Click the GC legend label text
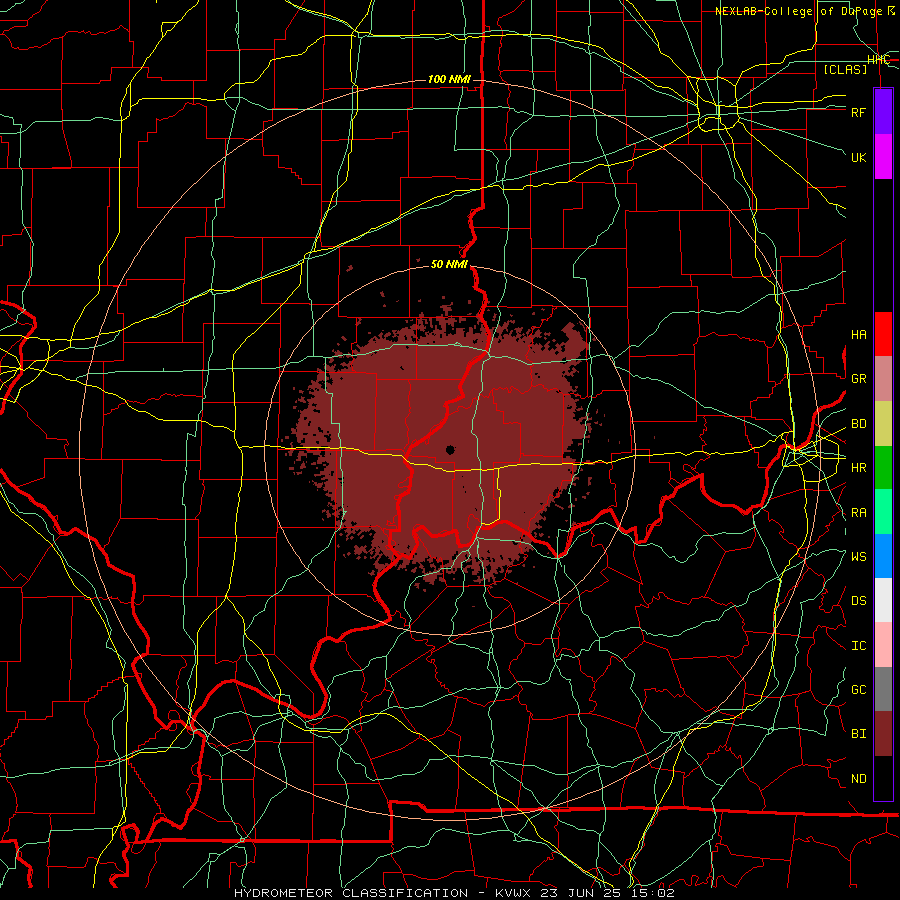 click(x=858, y=690)
